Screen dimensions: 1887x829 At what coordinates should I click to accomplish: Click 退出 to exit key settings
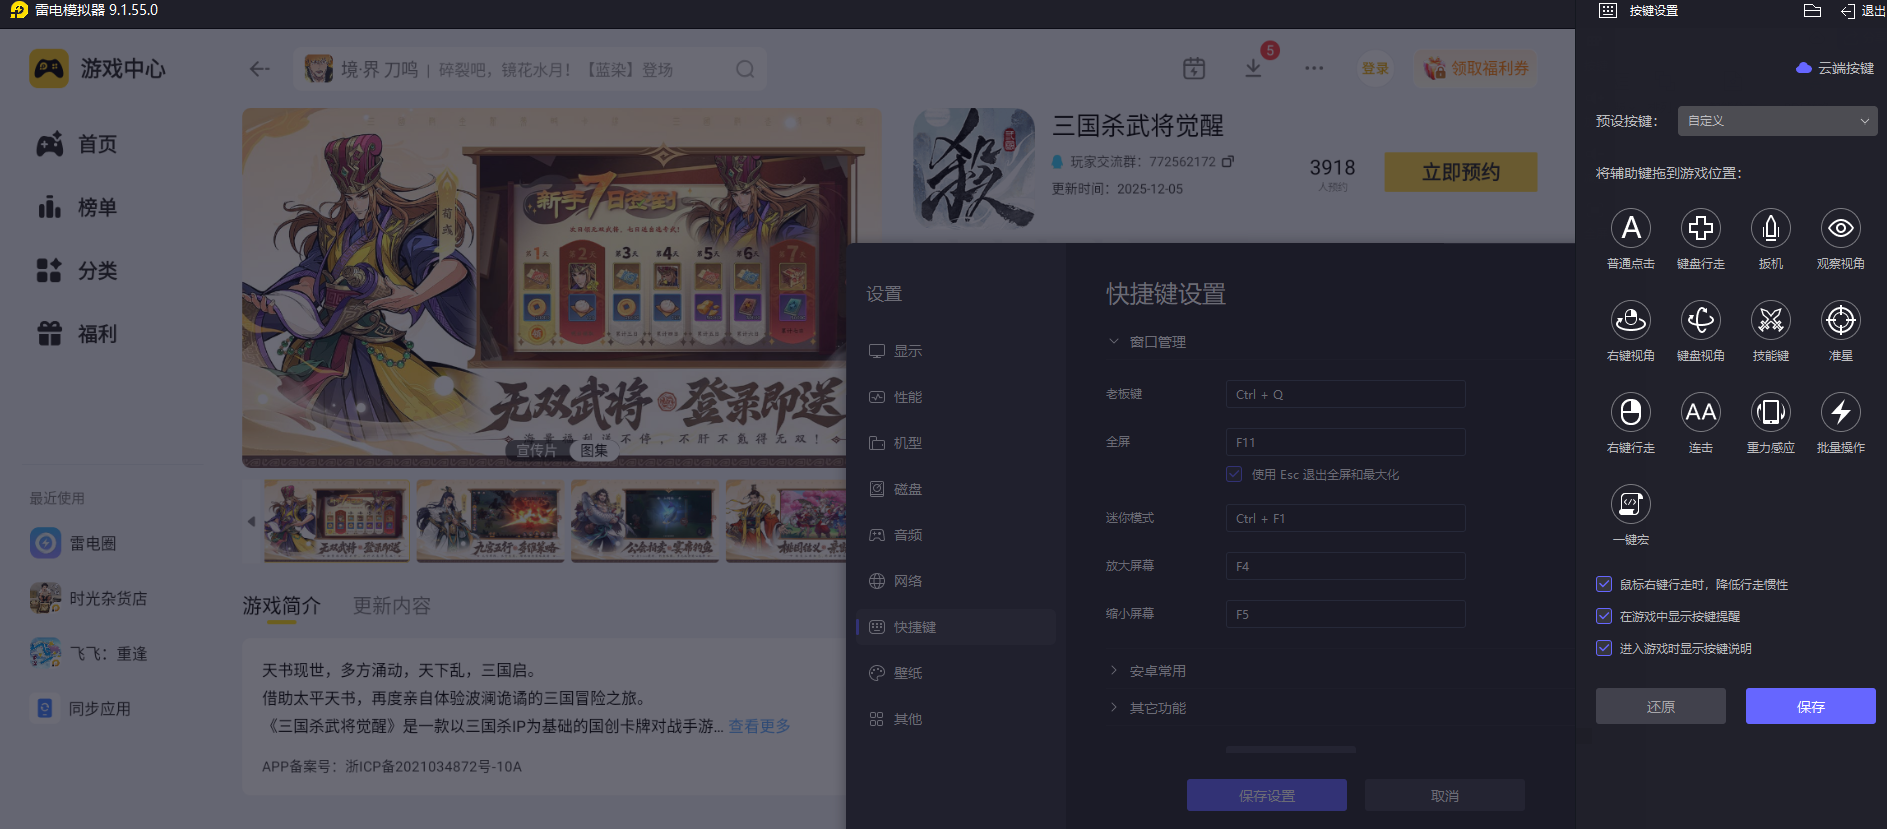pos(1863,11)
